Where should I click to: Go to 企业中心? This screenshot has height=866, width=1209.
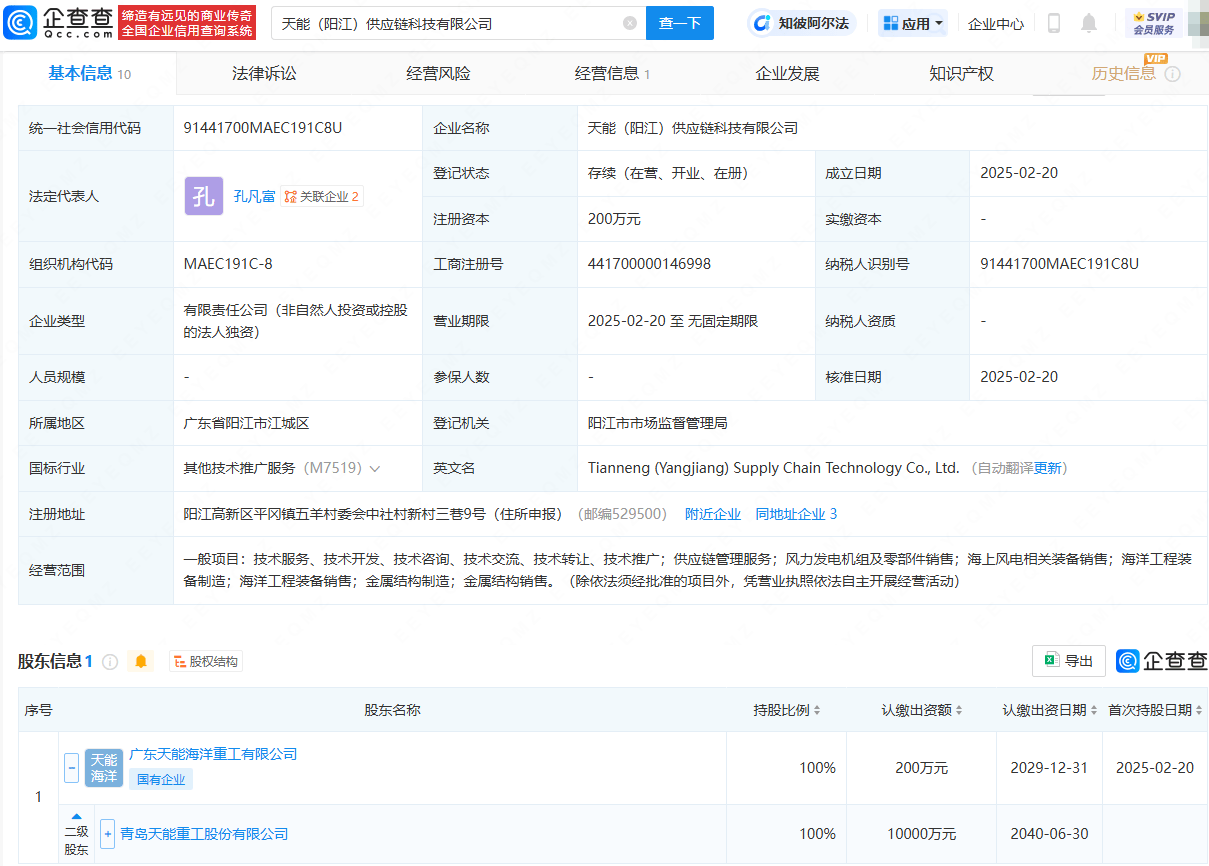coord(996,23)
